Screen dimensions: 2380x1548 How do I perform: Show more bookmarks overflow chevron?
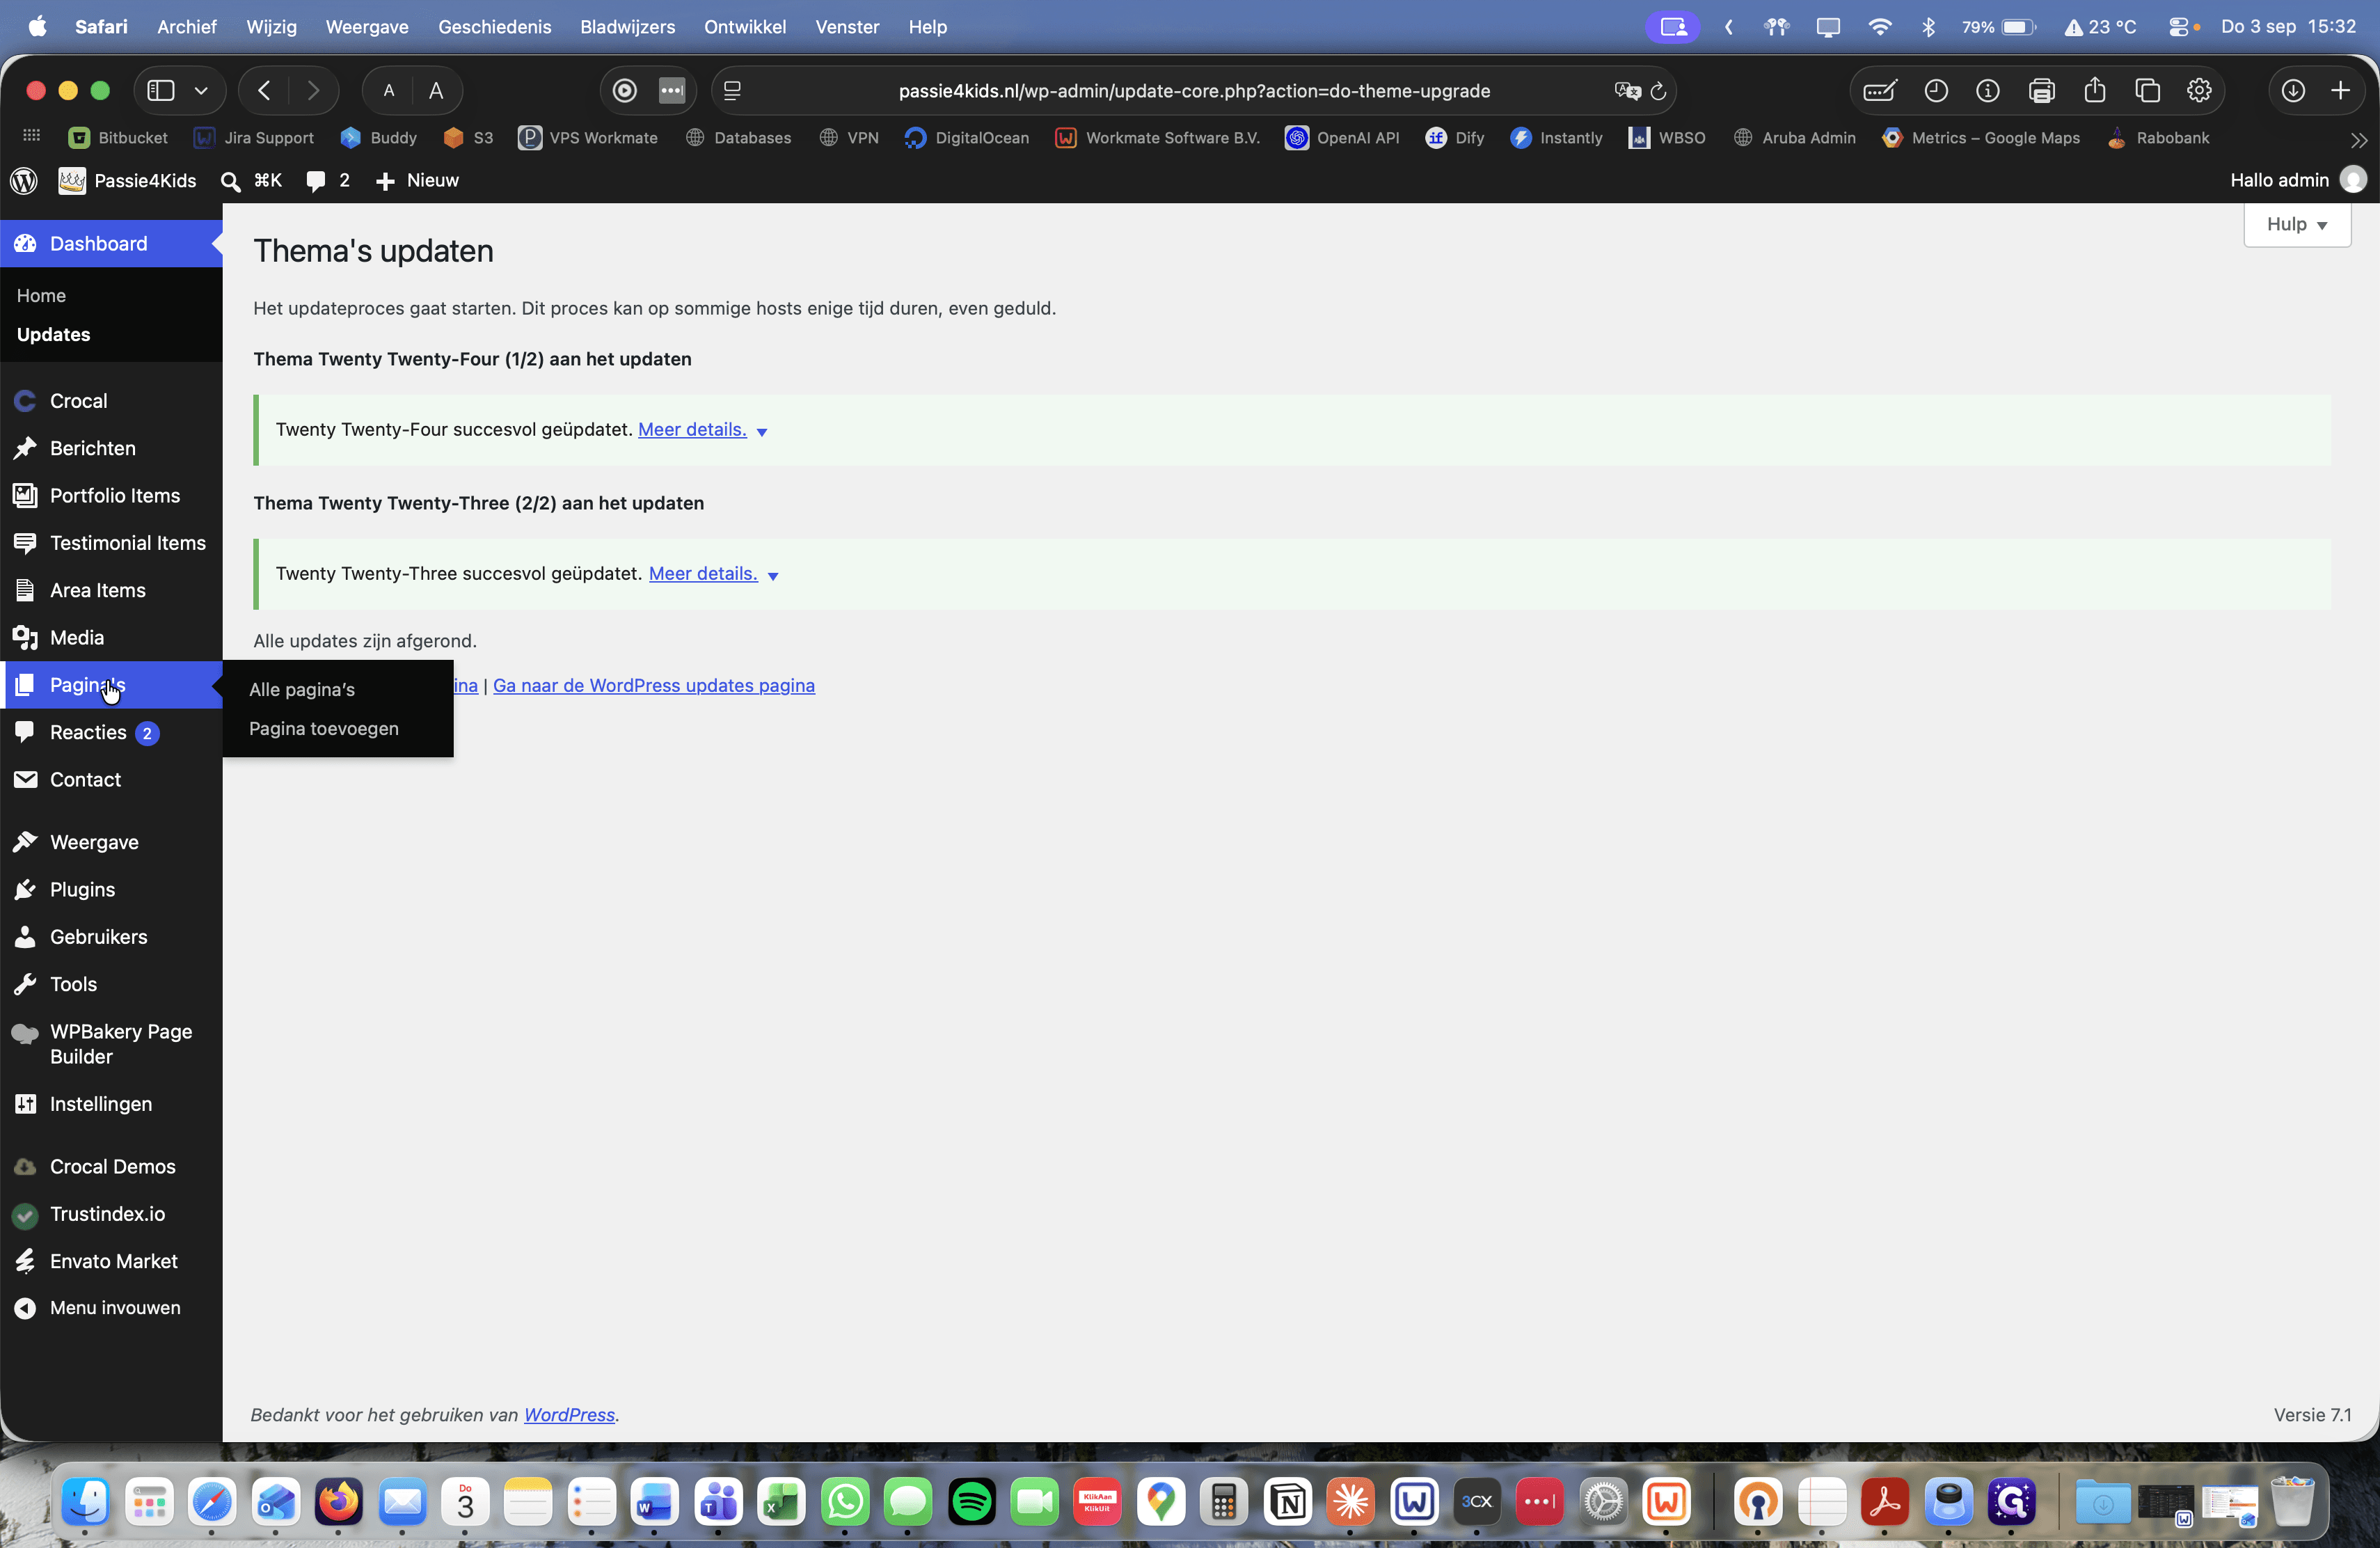[2359, 140]
